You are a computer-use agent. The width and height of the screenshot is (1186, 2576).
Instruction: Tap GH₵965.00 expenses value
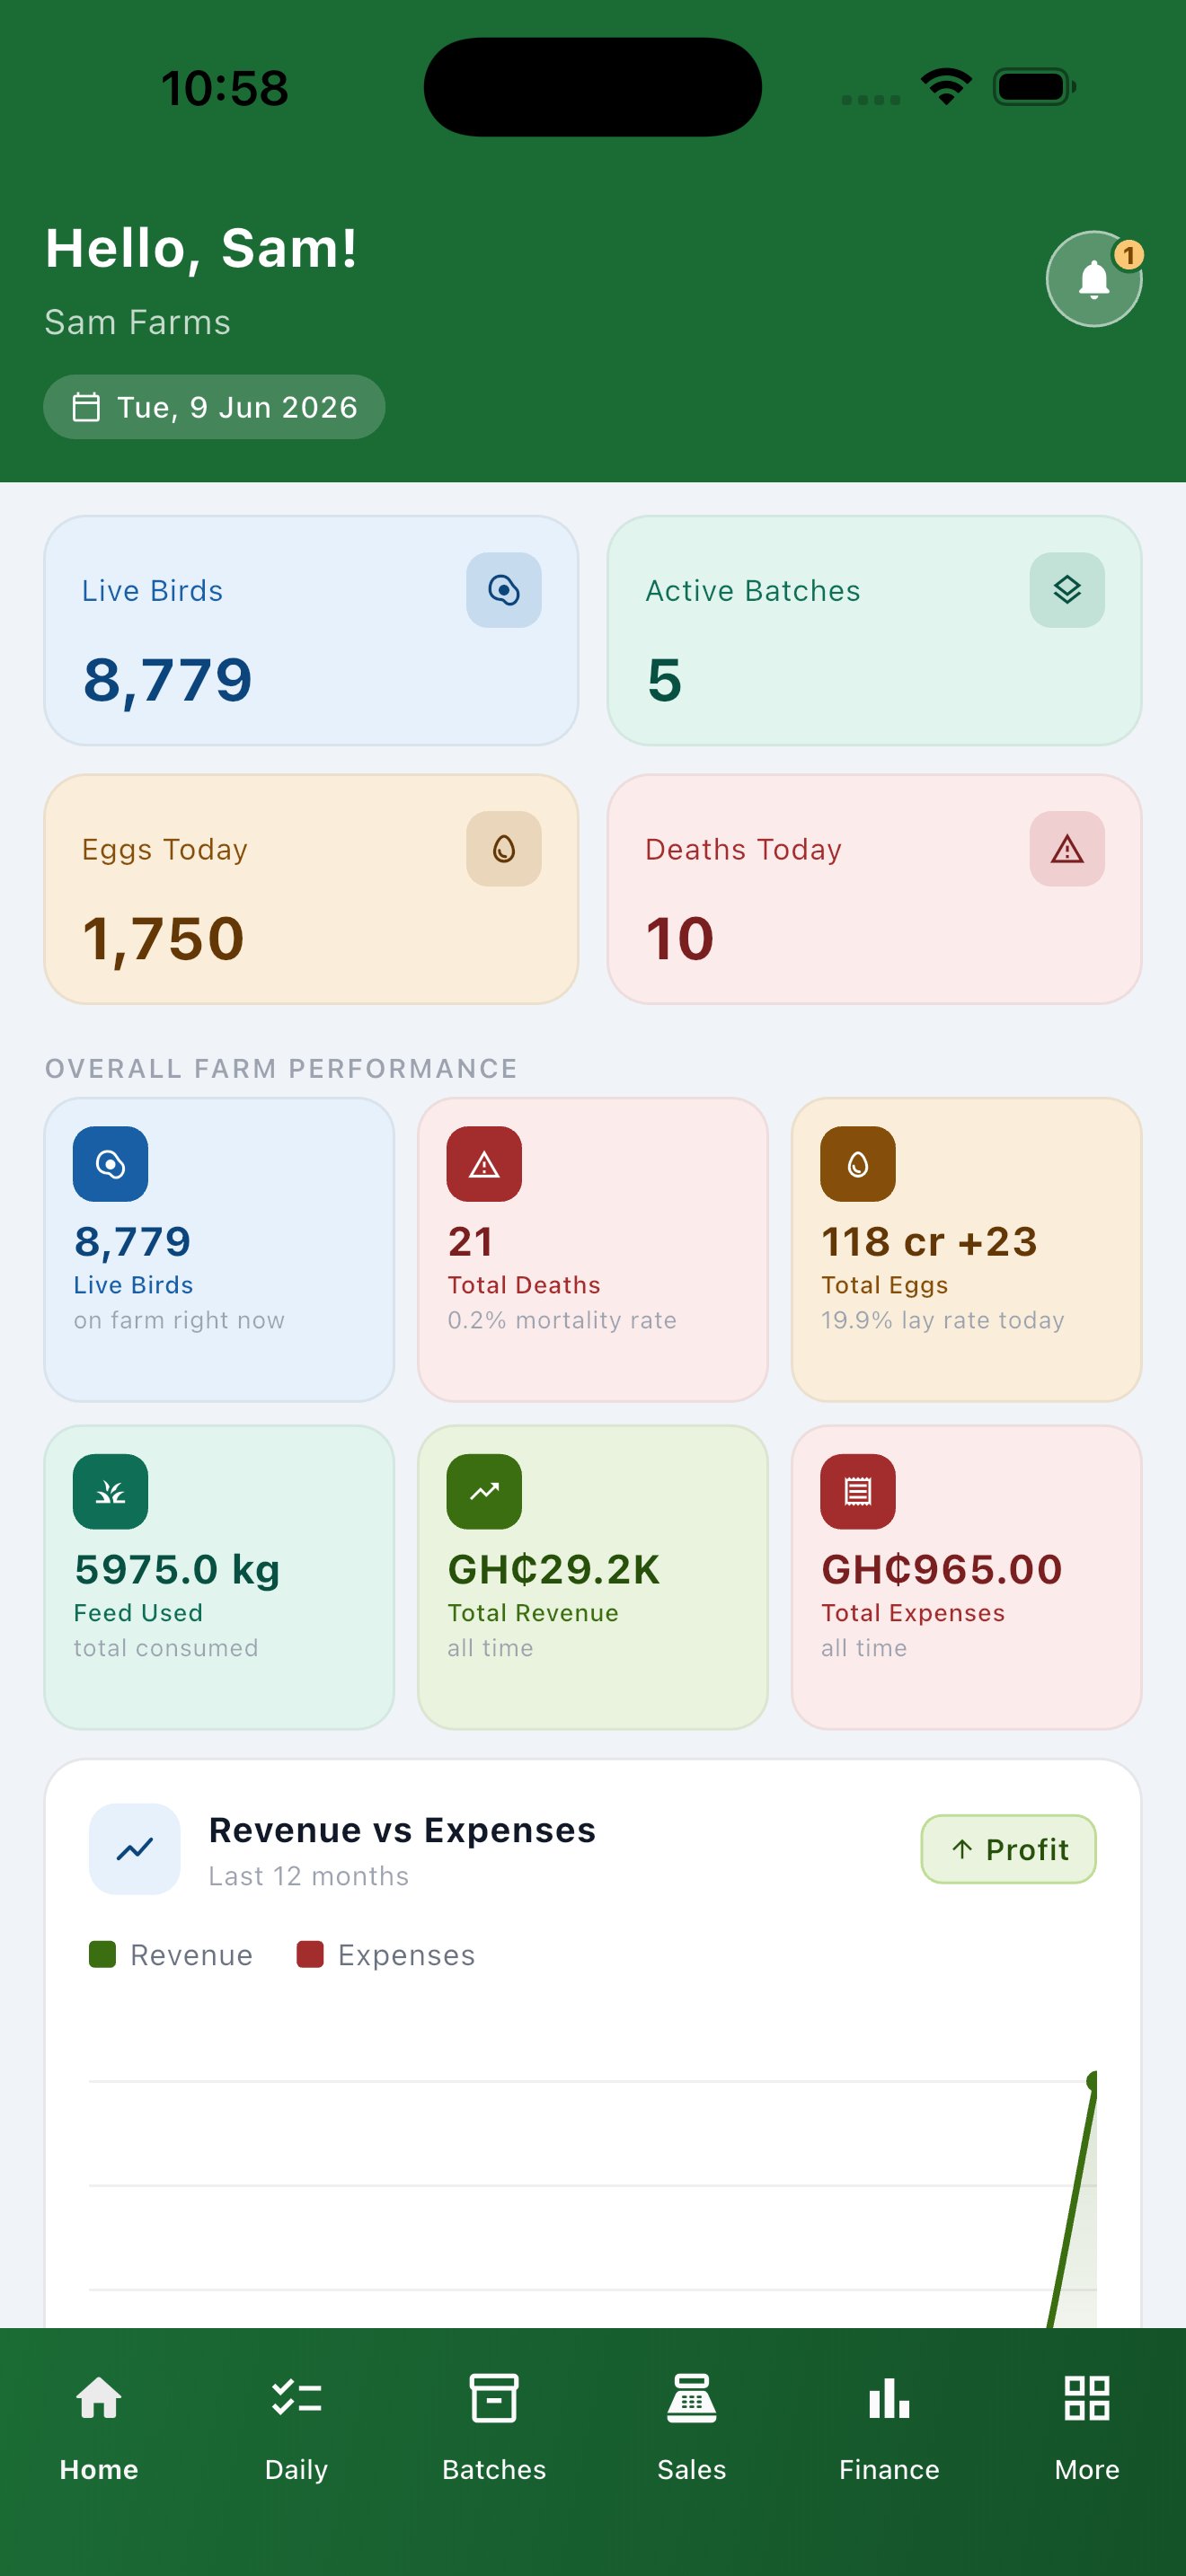point(942,1570)
